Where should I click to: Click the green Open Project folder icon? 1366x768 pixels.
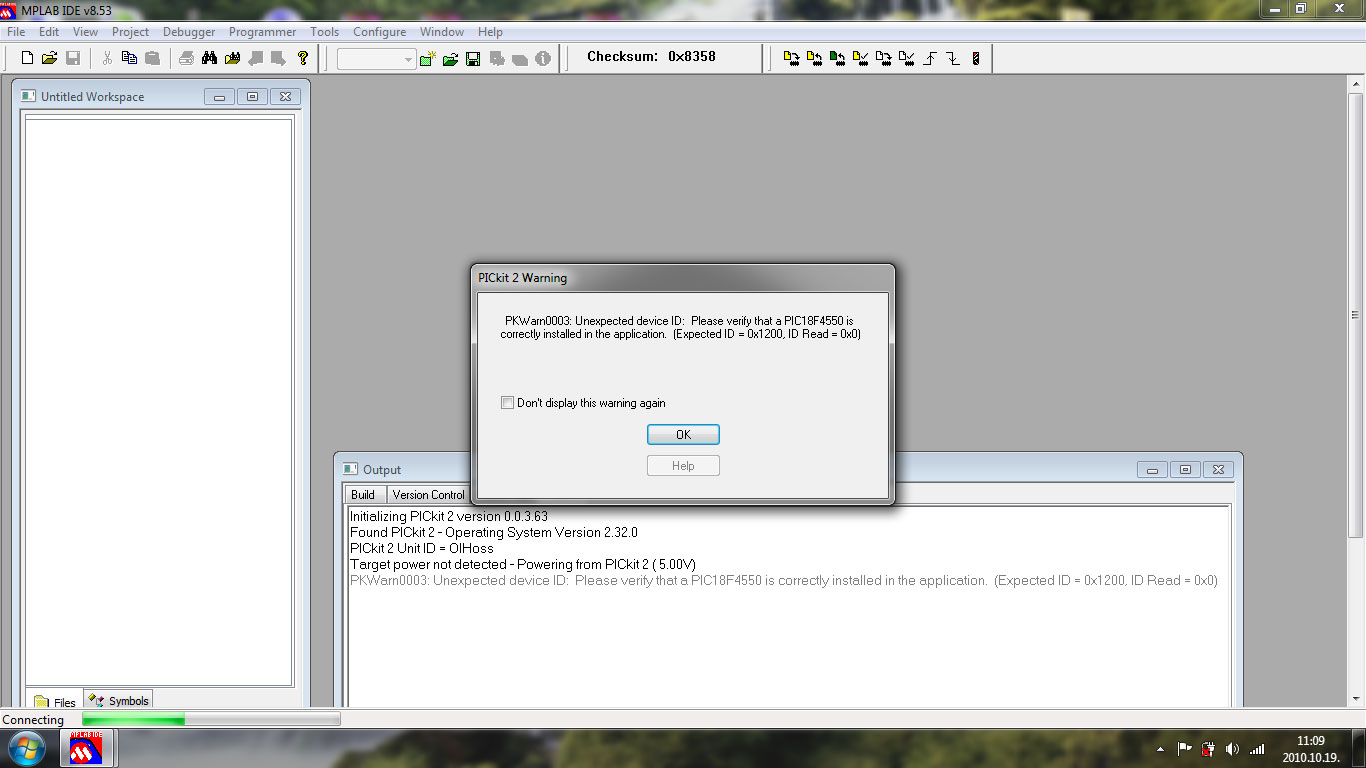tap(450, 59)
